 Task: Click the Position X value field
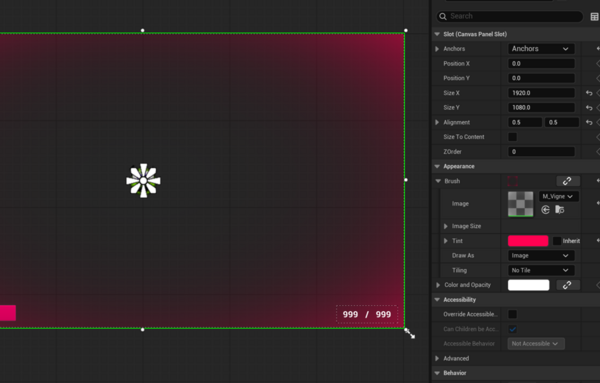point(541,64)
